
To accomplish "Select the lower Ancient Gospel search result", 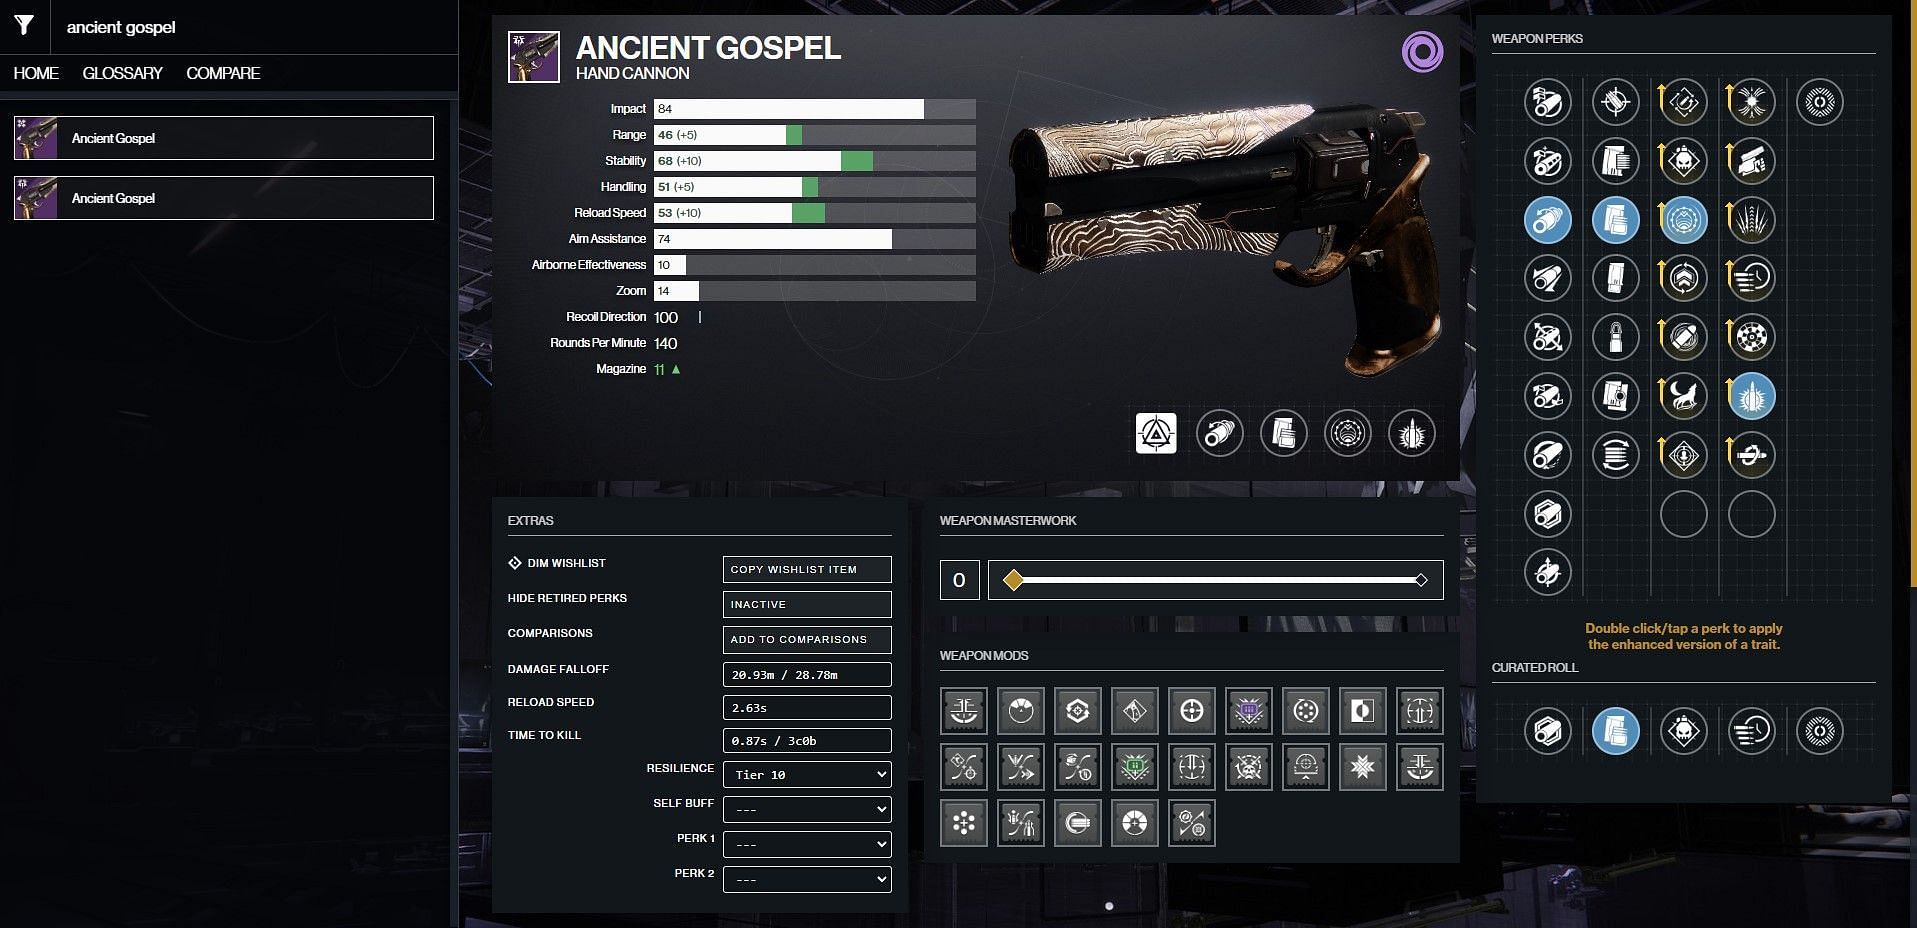I will (x=224, y=198).
